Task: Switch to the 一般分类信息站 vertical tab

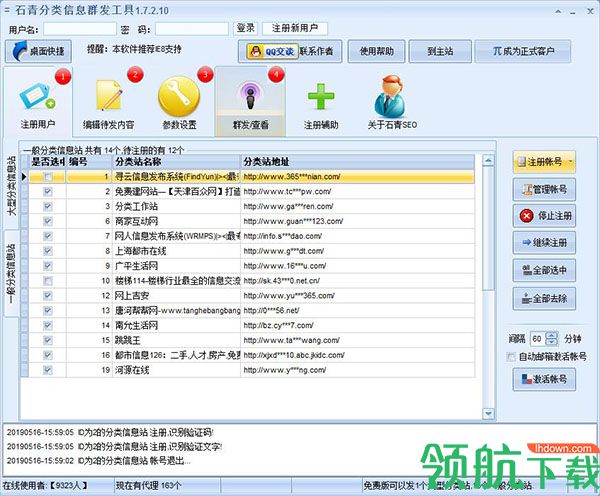Action: point(12,274)
